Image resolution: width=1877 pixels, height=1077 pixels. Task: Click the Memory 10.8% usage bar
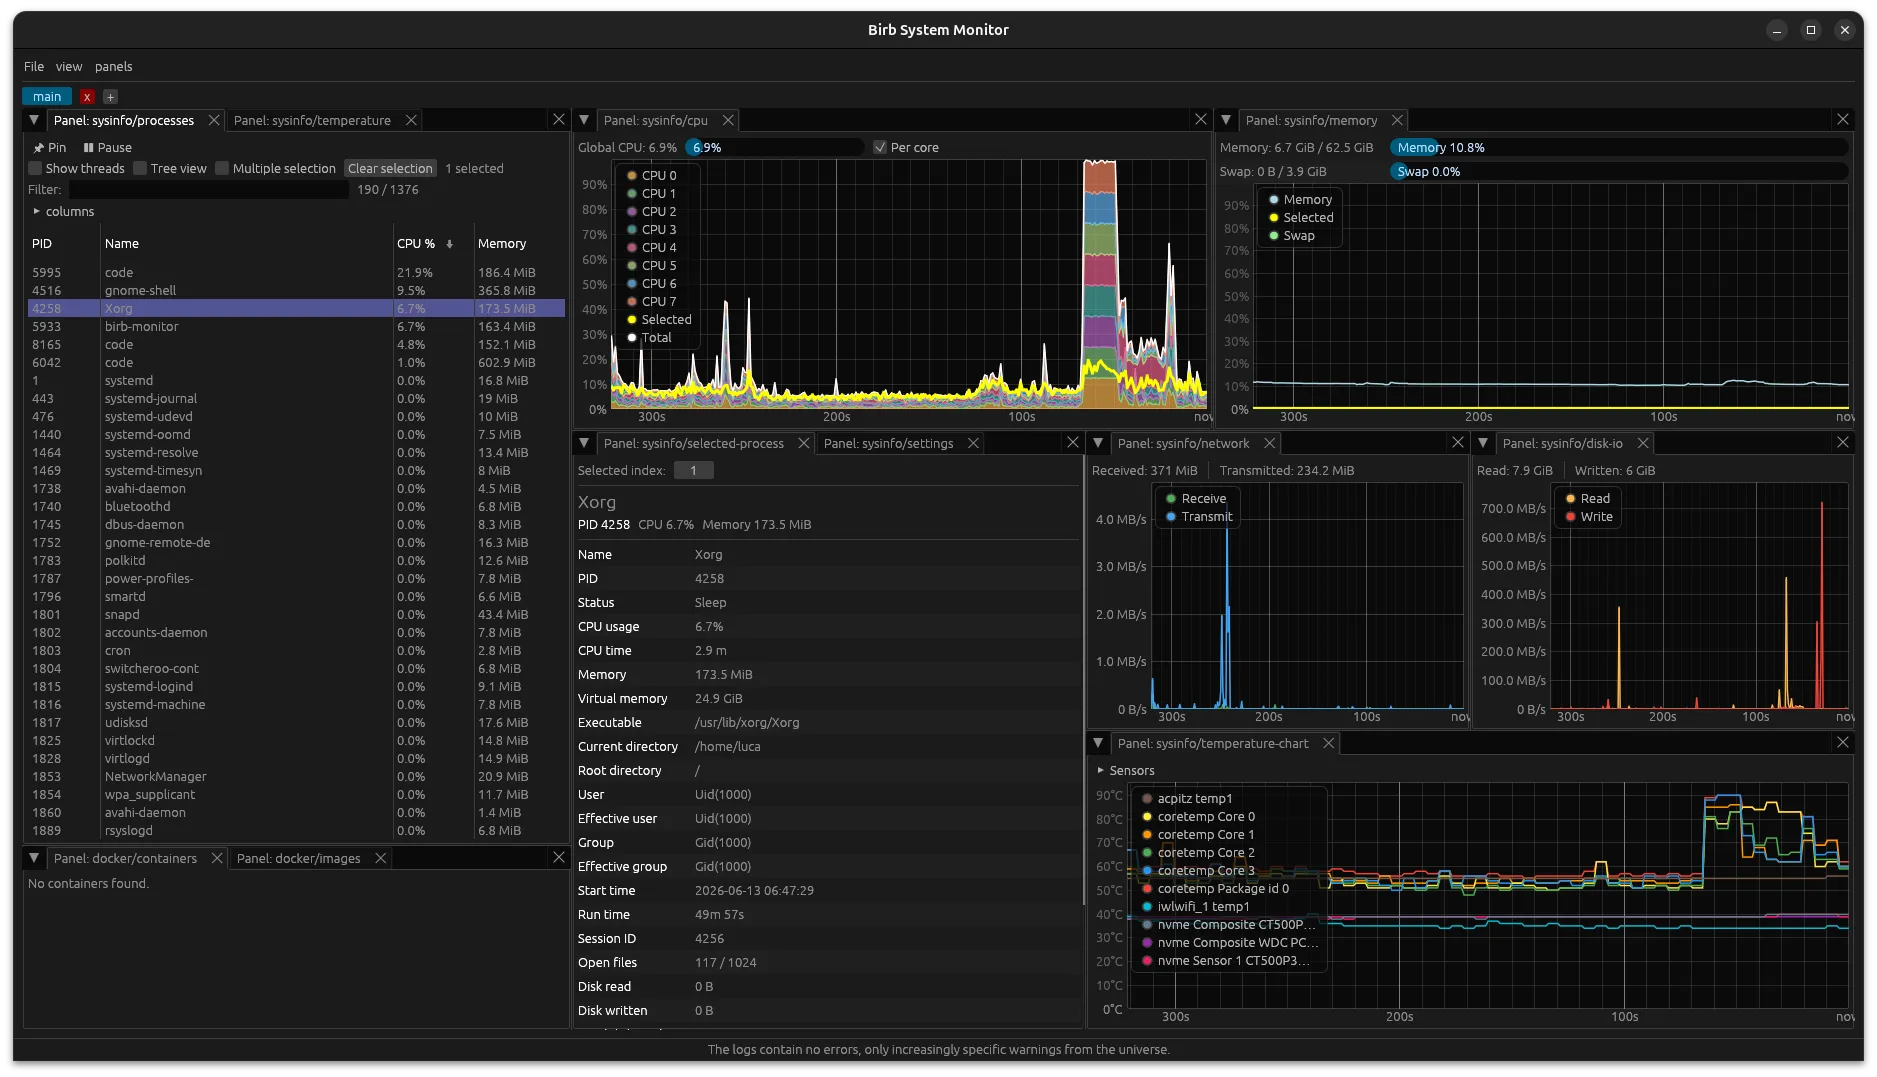[x=1619, y=147]
